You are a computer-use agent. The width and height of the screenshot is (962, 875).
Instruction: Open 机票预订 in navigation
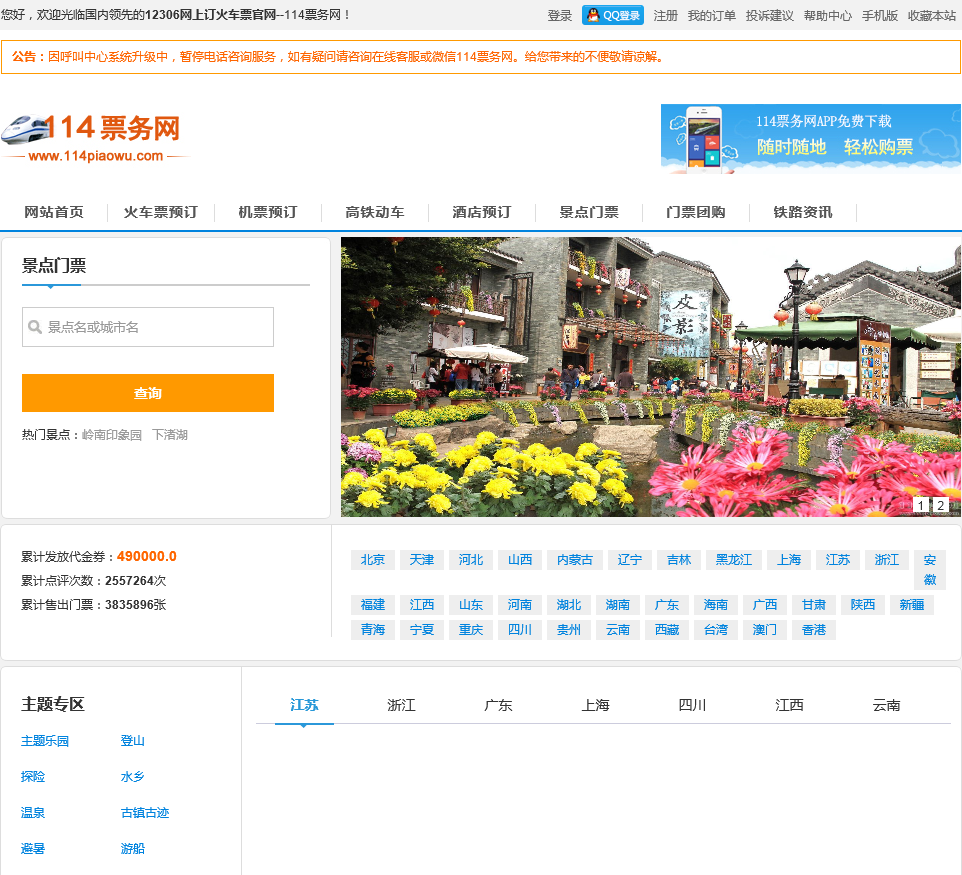pos(267,212)
